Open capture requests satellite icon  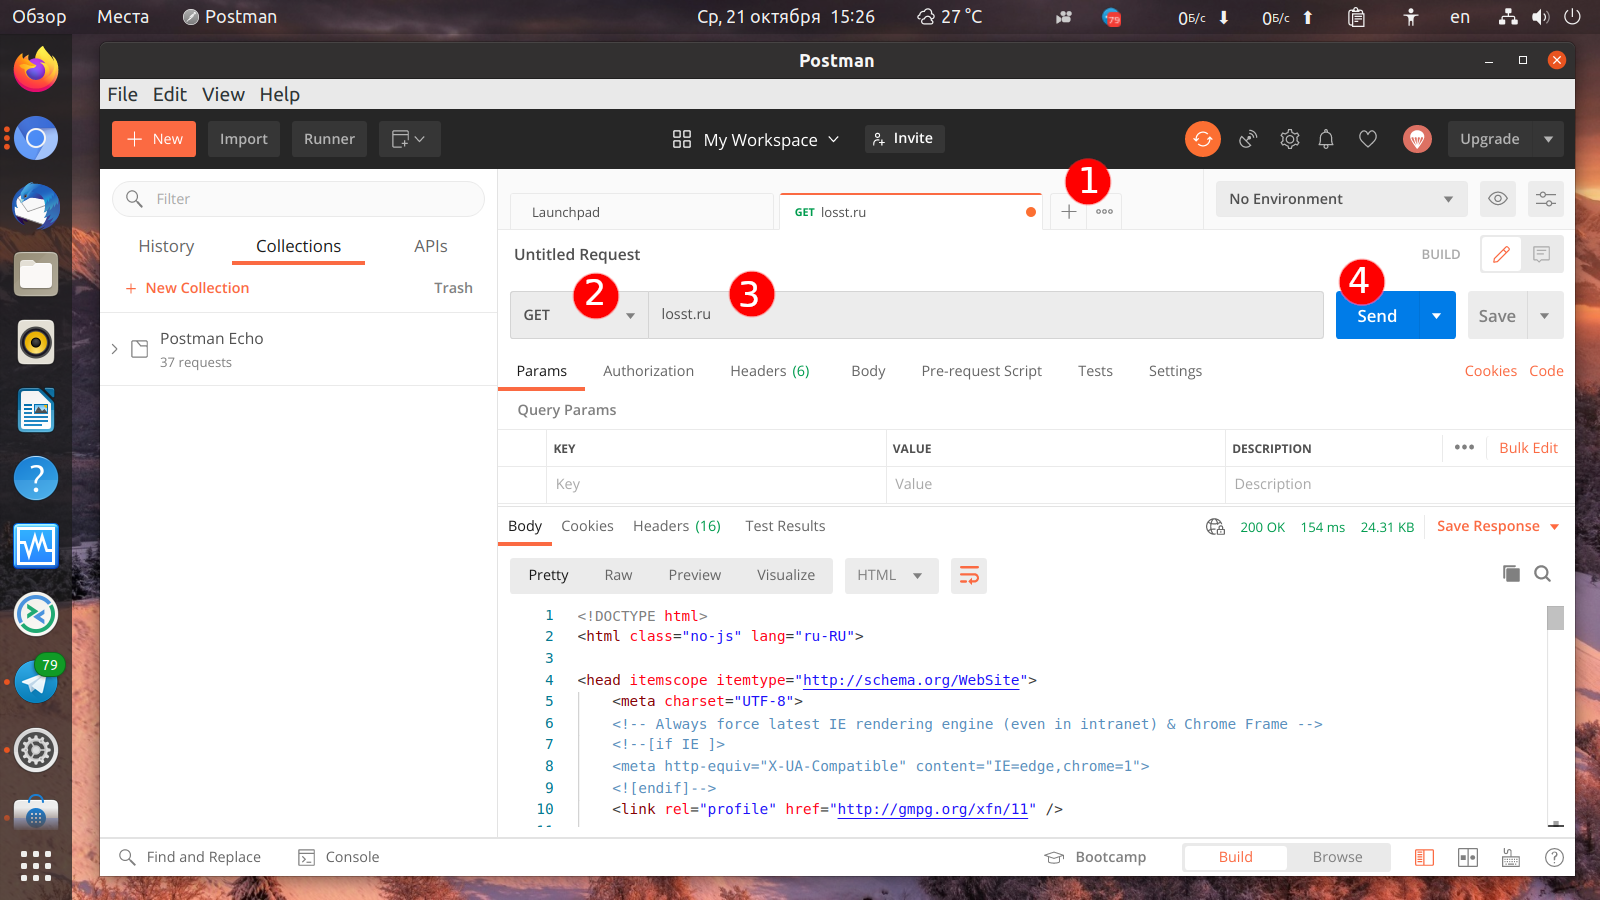pos(1248,139)
